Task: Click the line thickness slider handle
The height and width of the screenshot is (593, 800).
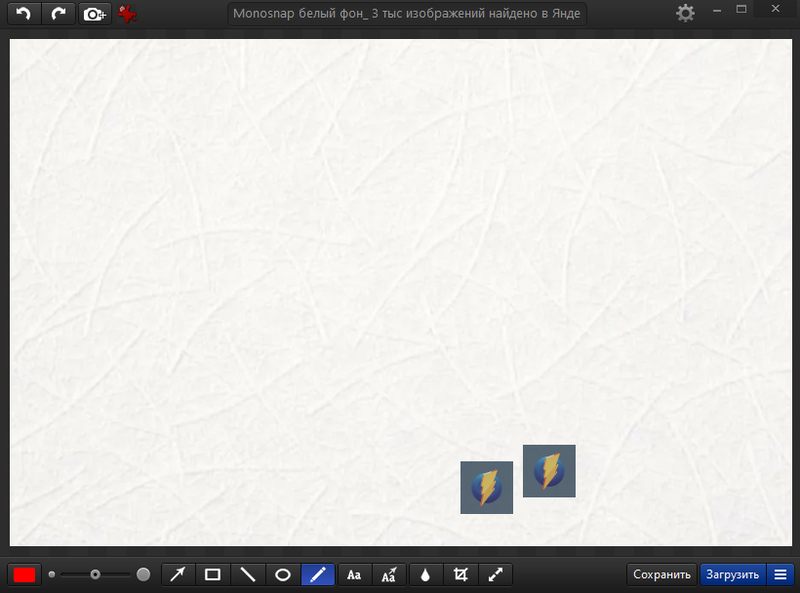Action: pos(95,575)
